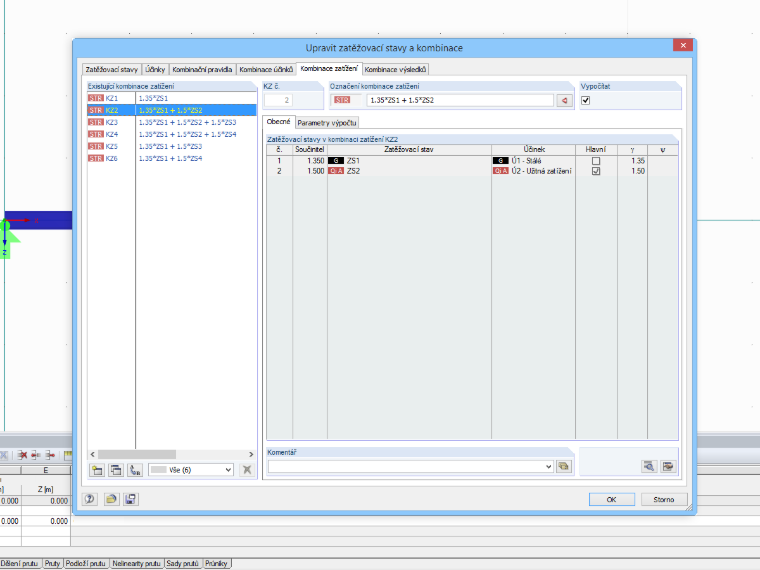Click the Ú1 - Stálé cell
This screenshot has width=760, height=570.
(533, 160)
